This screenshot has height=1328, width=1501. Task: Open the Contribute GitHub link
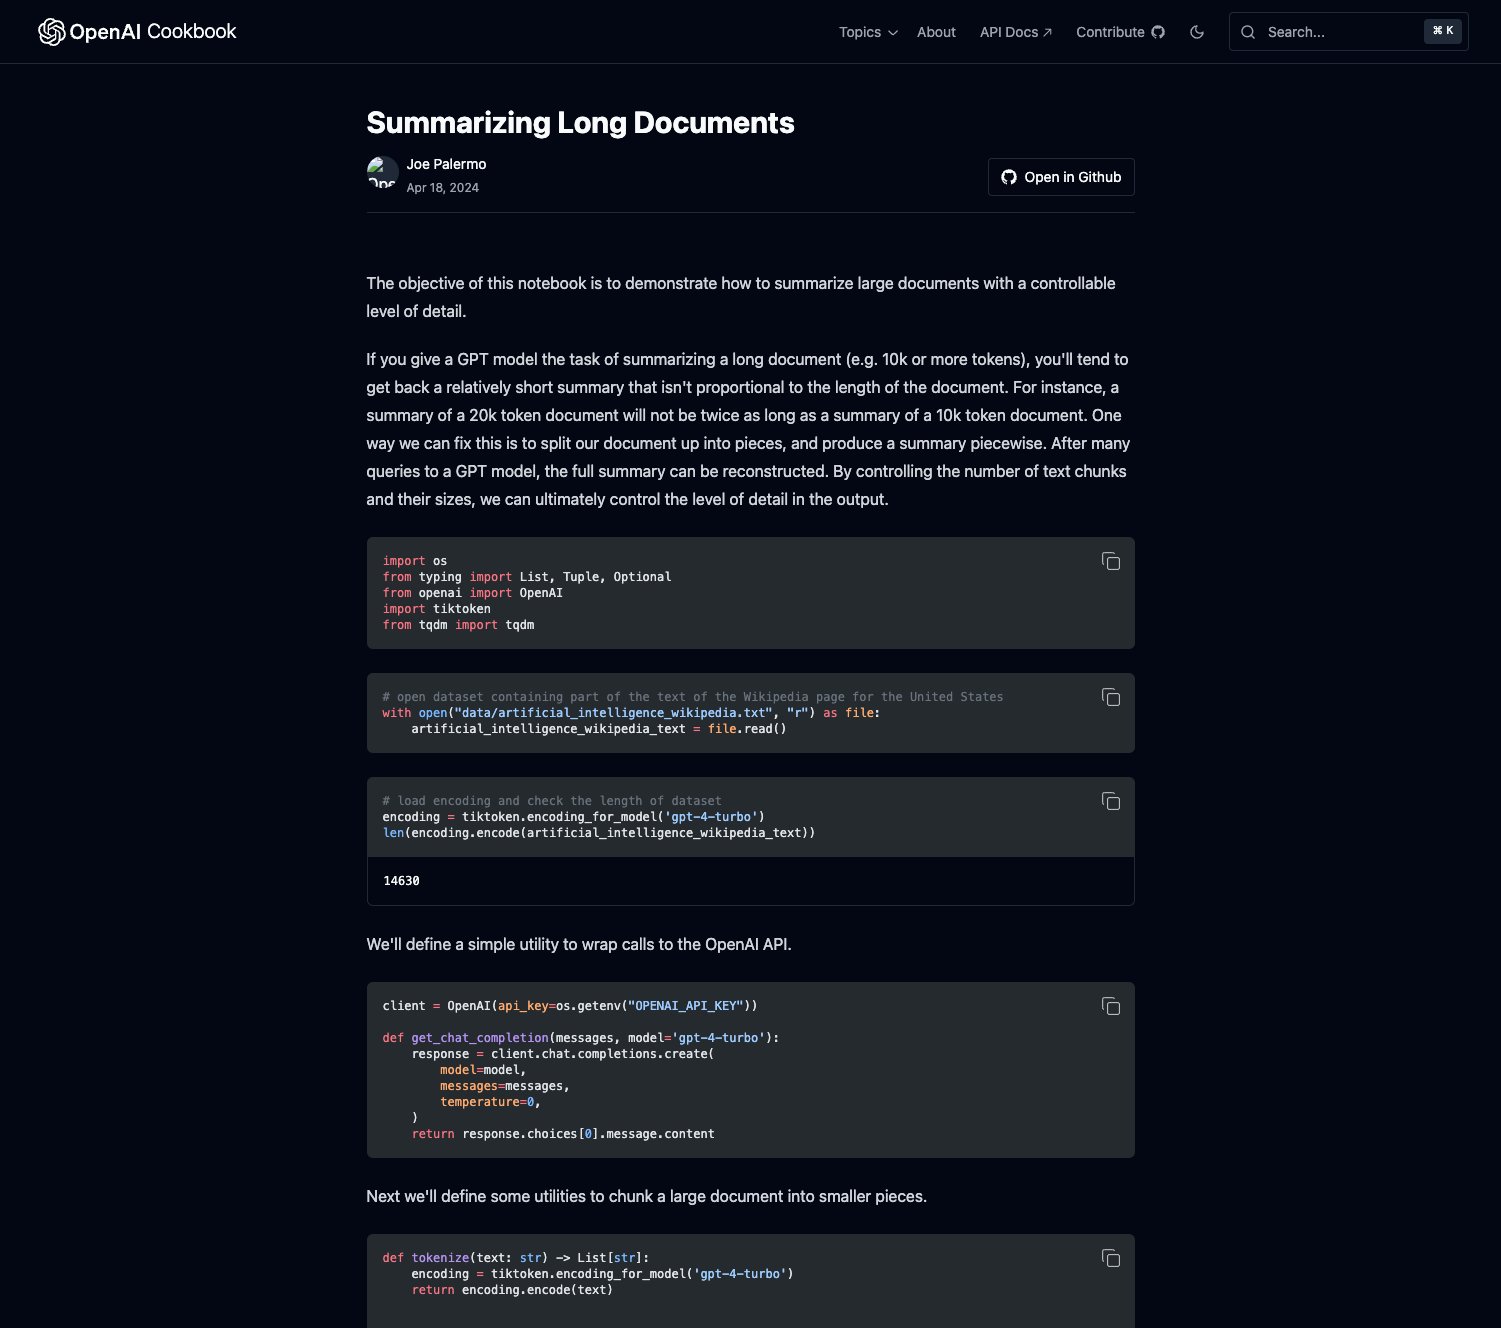coord(1120,32)
